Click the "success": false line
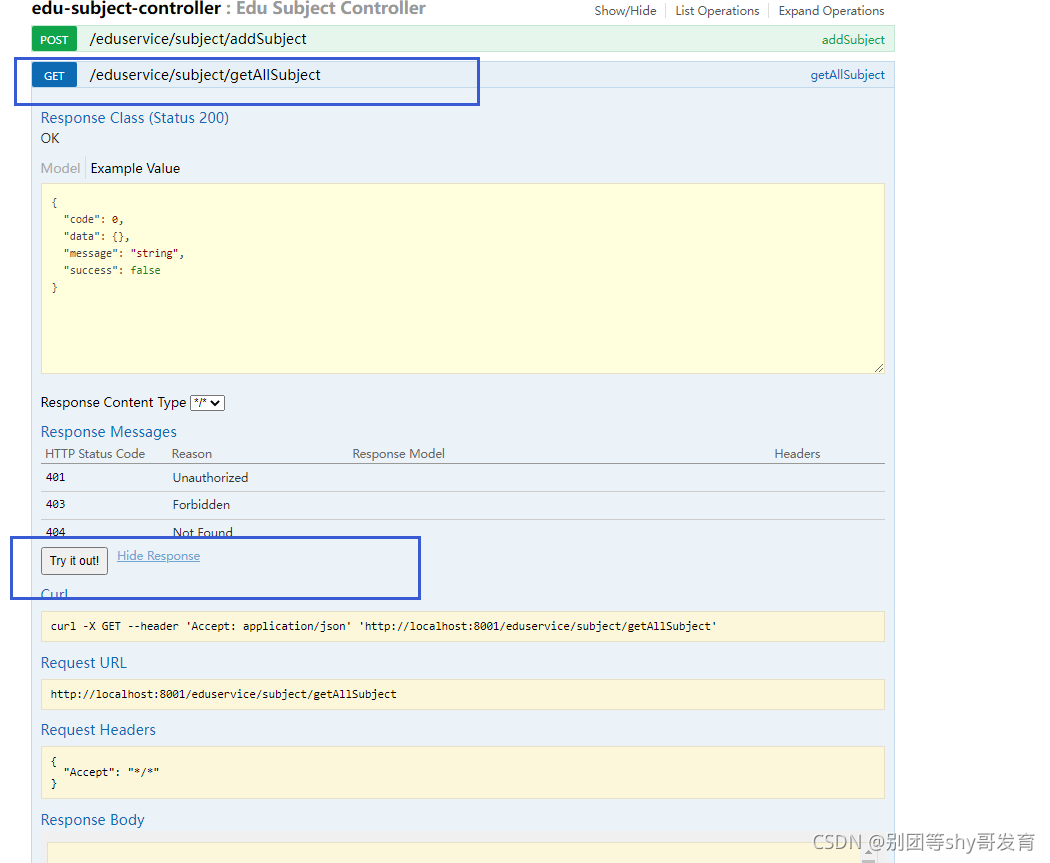 [112, 270]
